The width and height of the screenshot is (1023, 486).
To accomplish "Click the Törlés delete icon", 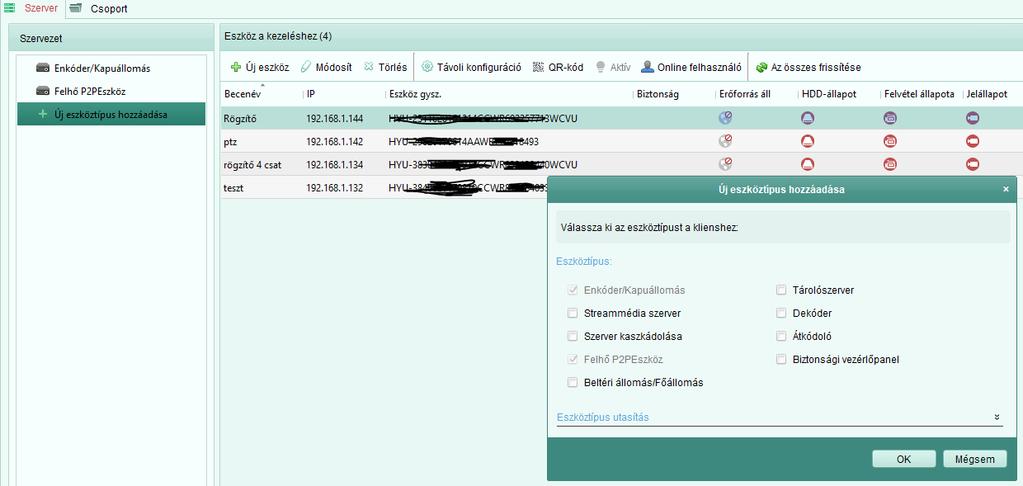I will 369,67.
